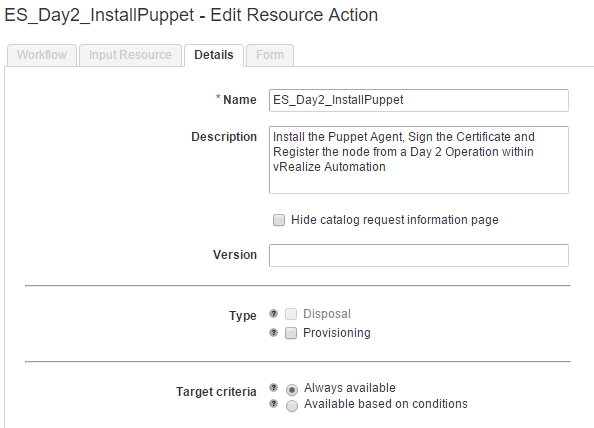This screenshot has width=594, height=428.
Task: Click help icon next to Always available
Action: click(x=273, y=387)
